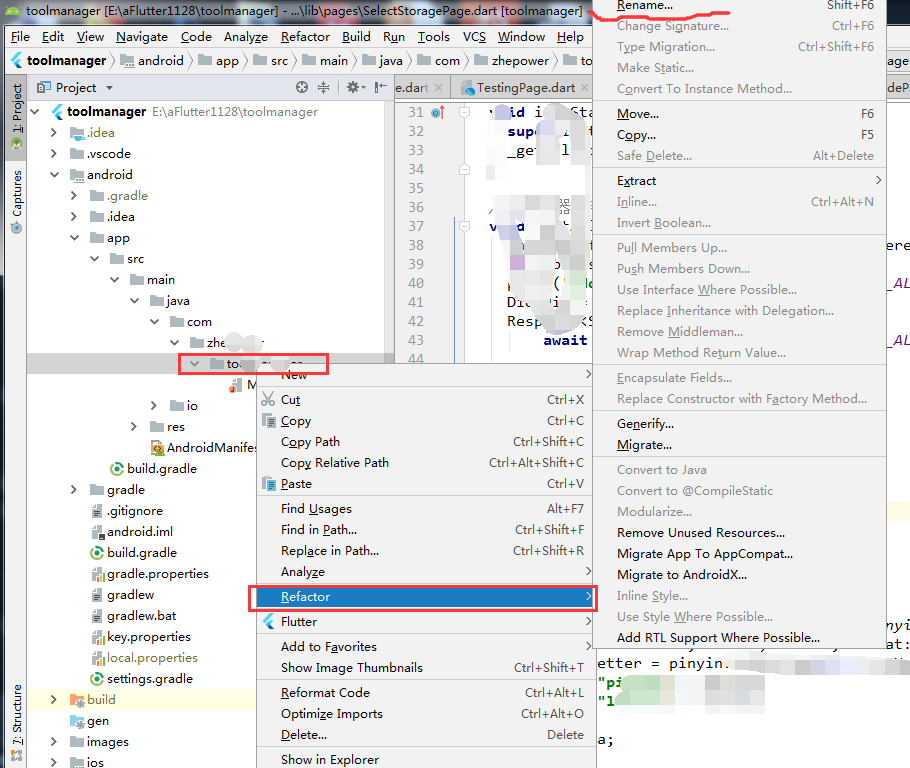The height and width of the screenshot is (768, 910).
Task: Choose Show in Explorer
Action: pos(425,759)
